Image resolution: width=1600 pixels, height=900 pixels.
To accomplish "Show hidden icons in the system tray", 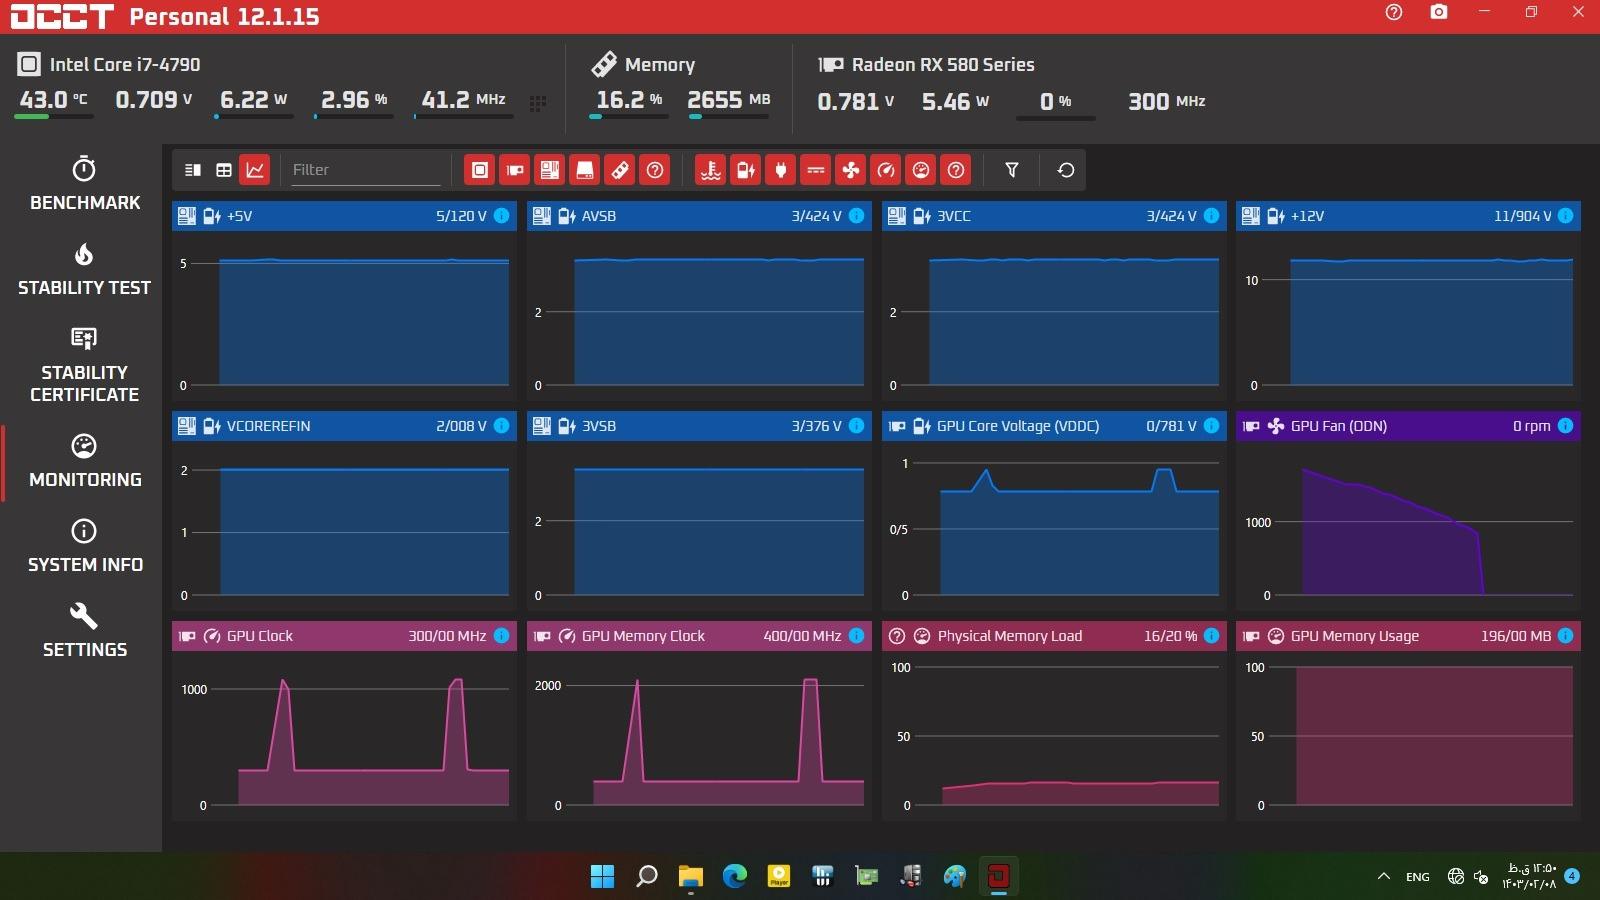I will pyautogui.click(x=1384, y=877).
